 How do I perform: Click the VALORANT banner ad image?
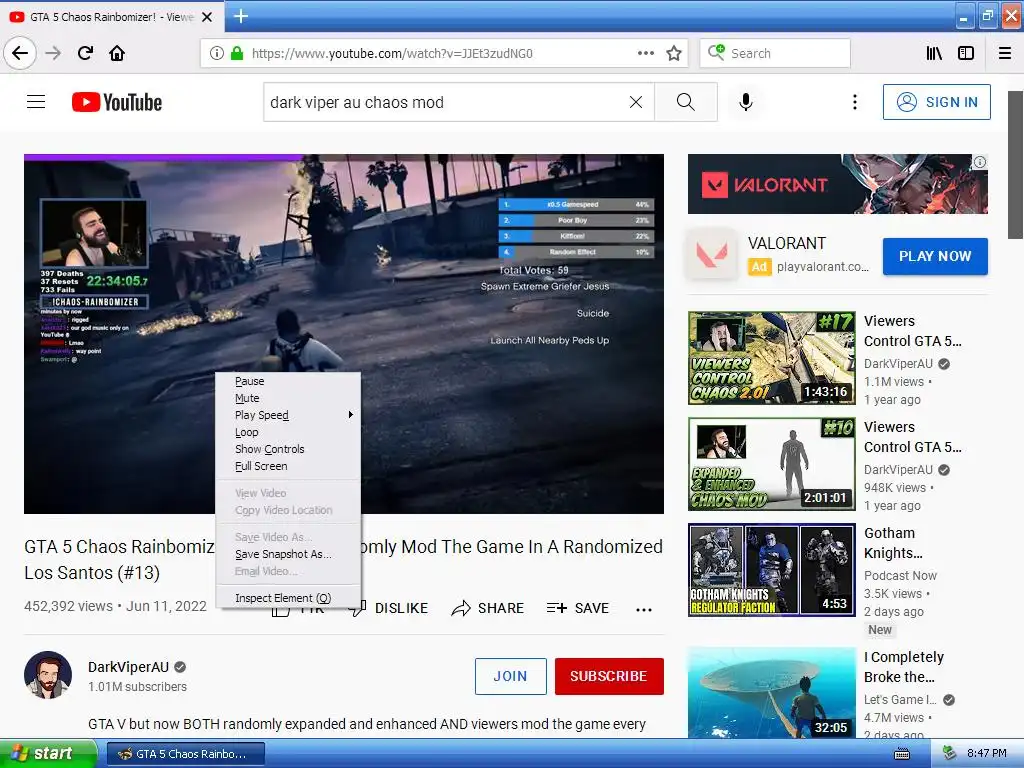click(x=837, y=184)
